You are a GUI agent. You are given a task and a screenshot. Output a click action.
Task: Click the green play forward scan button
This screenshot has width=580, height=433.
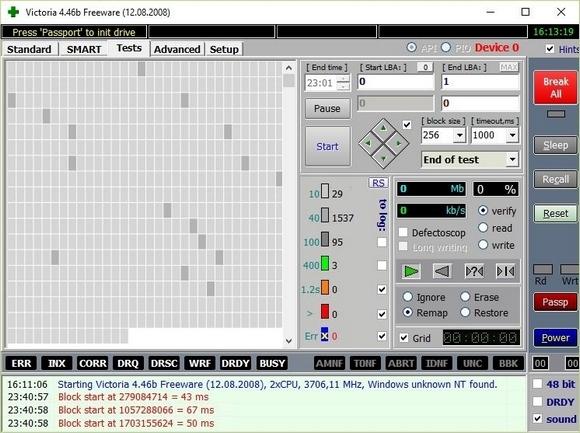pos(411,271)
